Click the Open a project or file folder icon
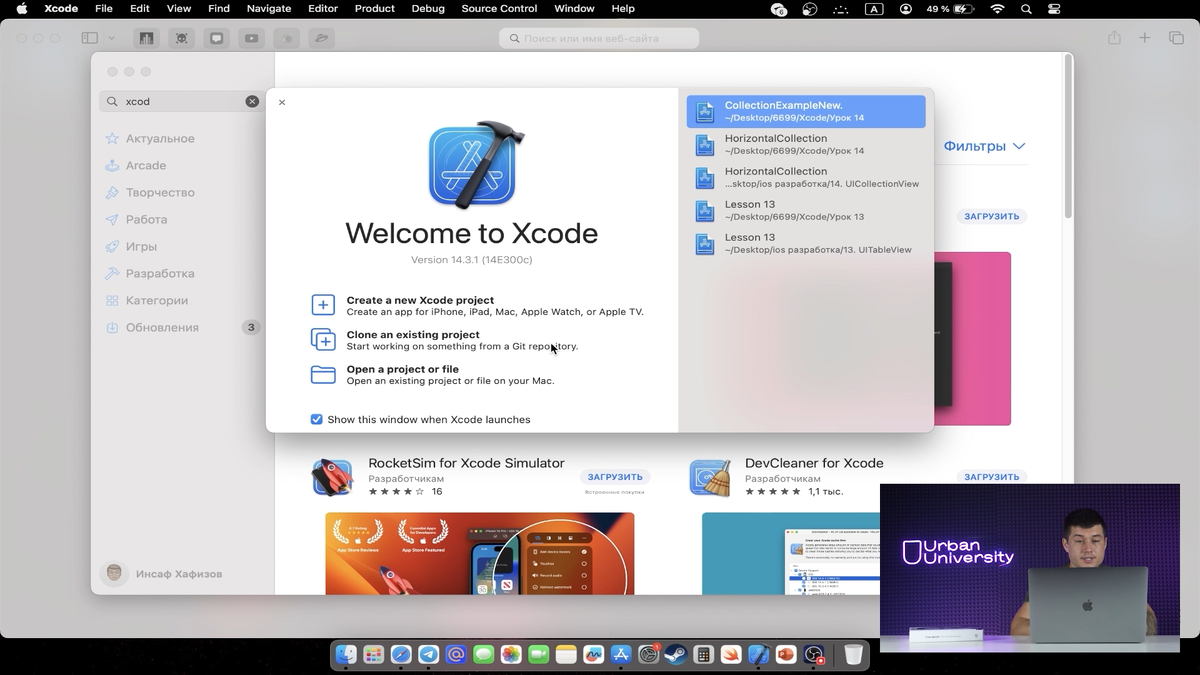 click(323, 374)
